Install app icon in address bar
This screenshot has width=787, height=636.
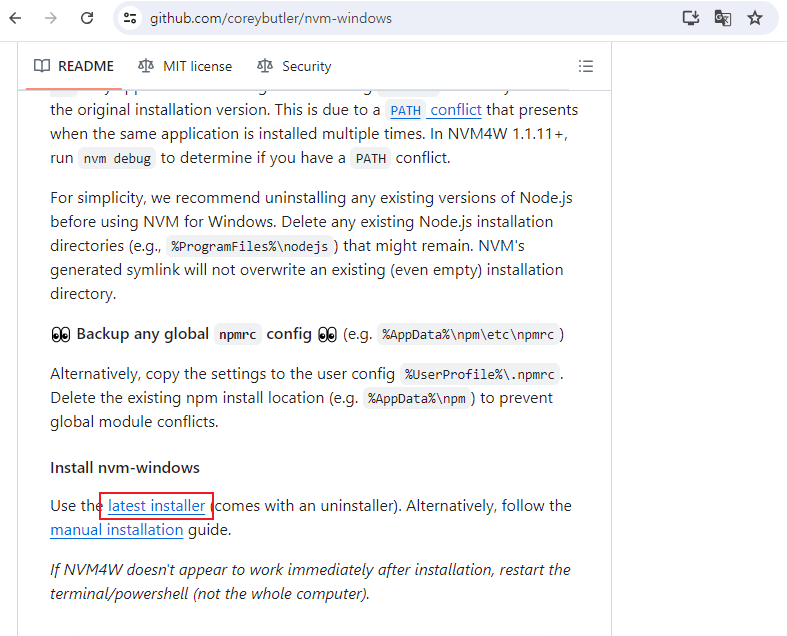[x=691, y=19]
